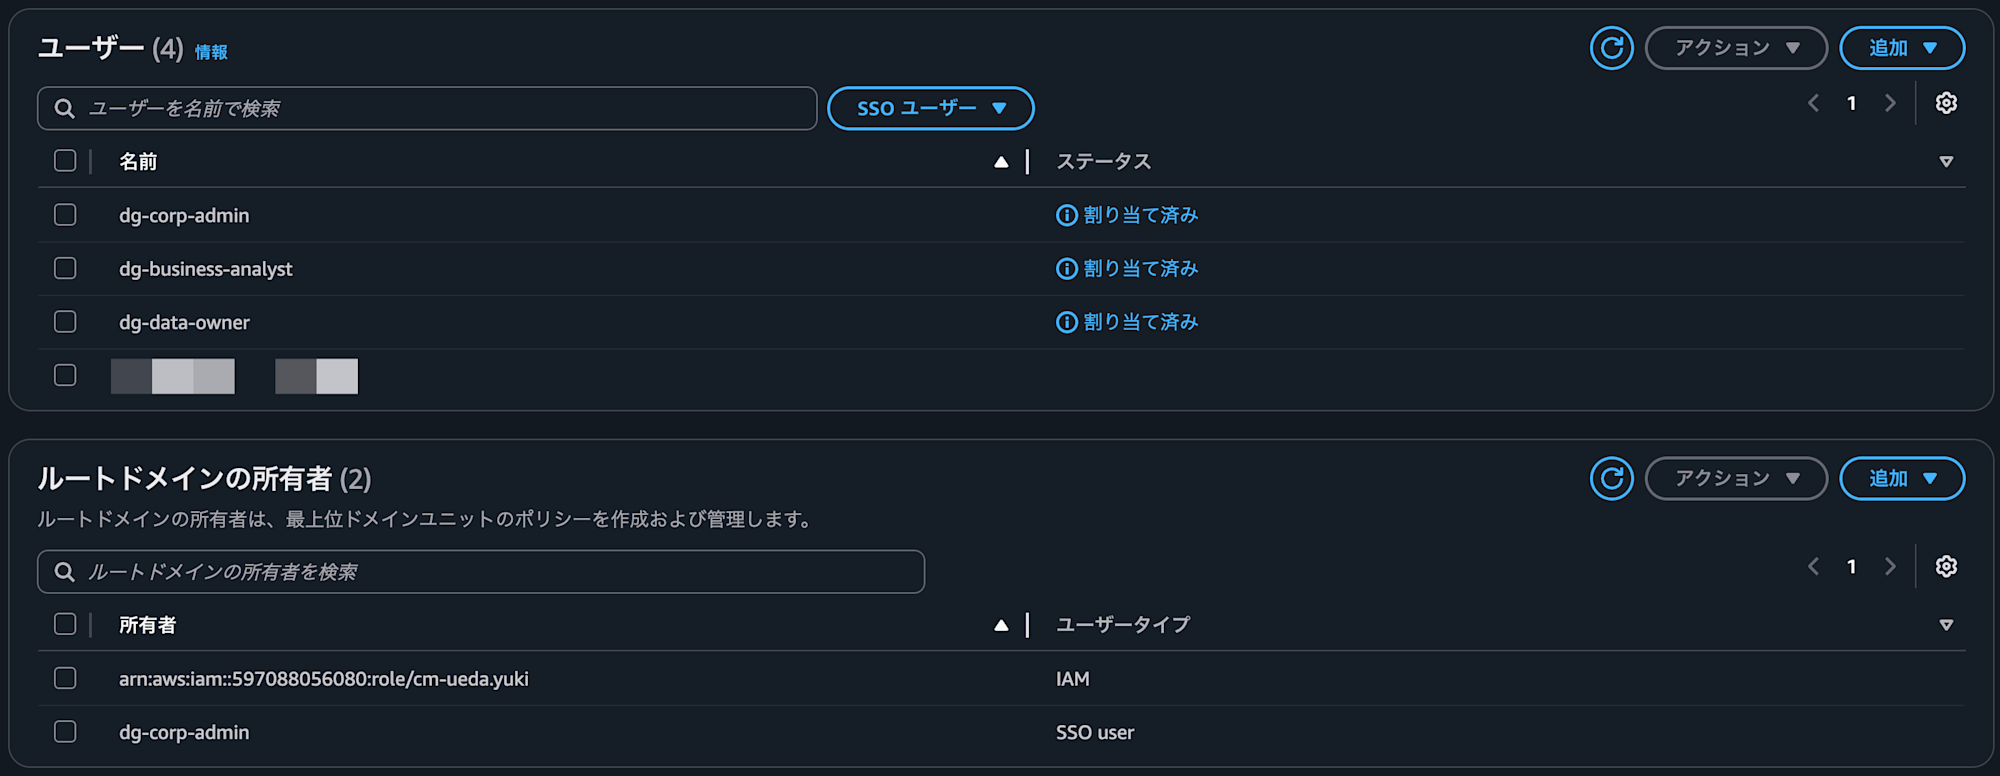Sort by the ステータス column arrow
The width and height of the screenshot is (2000, 776).
point(1946,162)
